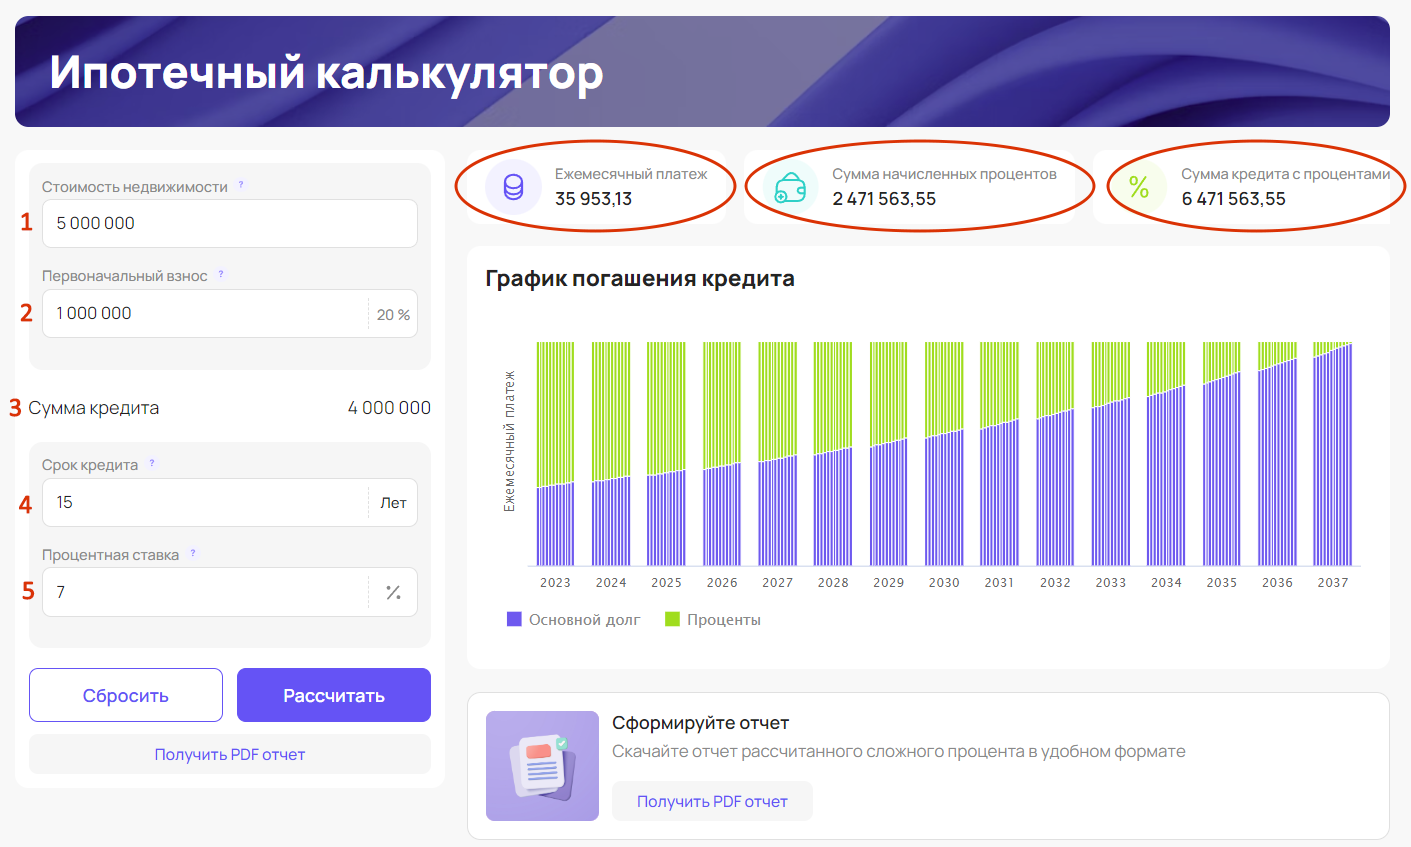The height and width of the screenshot is (847, 1411).
Task: Toggle Проценты series in chart legend
Action: [713, 620]
